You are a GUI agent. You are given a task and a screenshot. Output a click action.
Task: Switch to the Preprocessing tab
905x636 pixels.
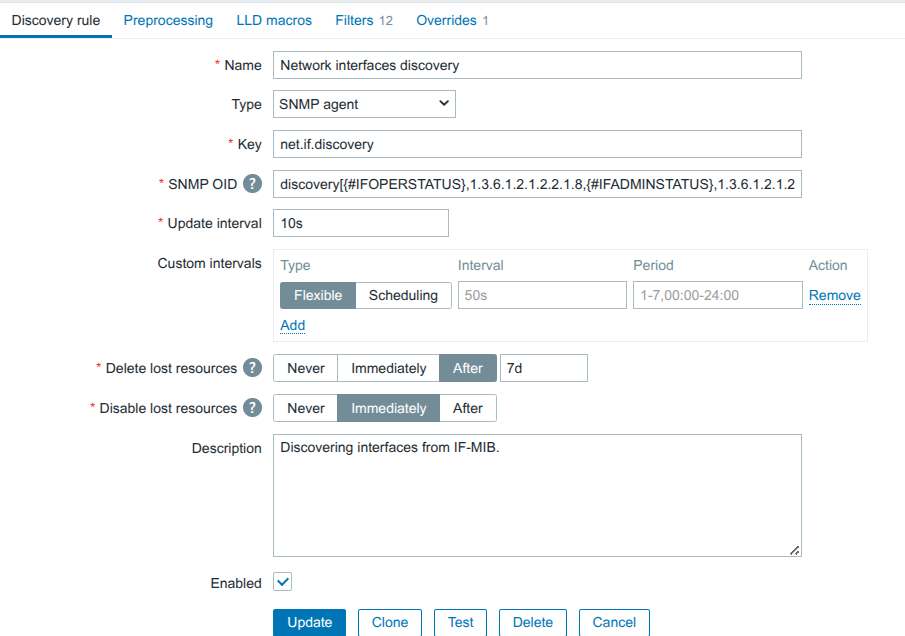coord(168,20)
